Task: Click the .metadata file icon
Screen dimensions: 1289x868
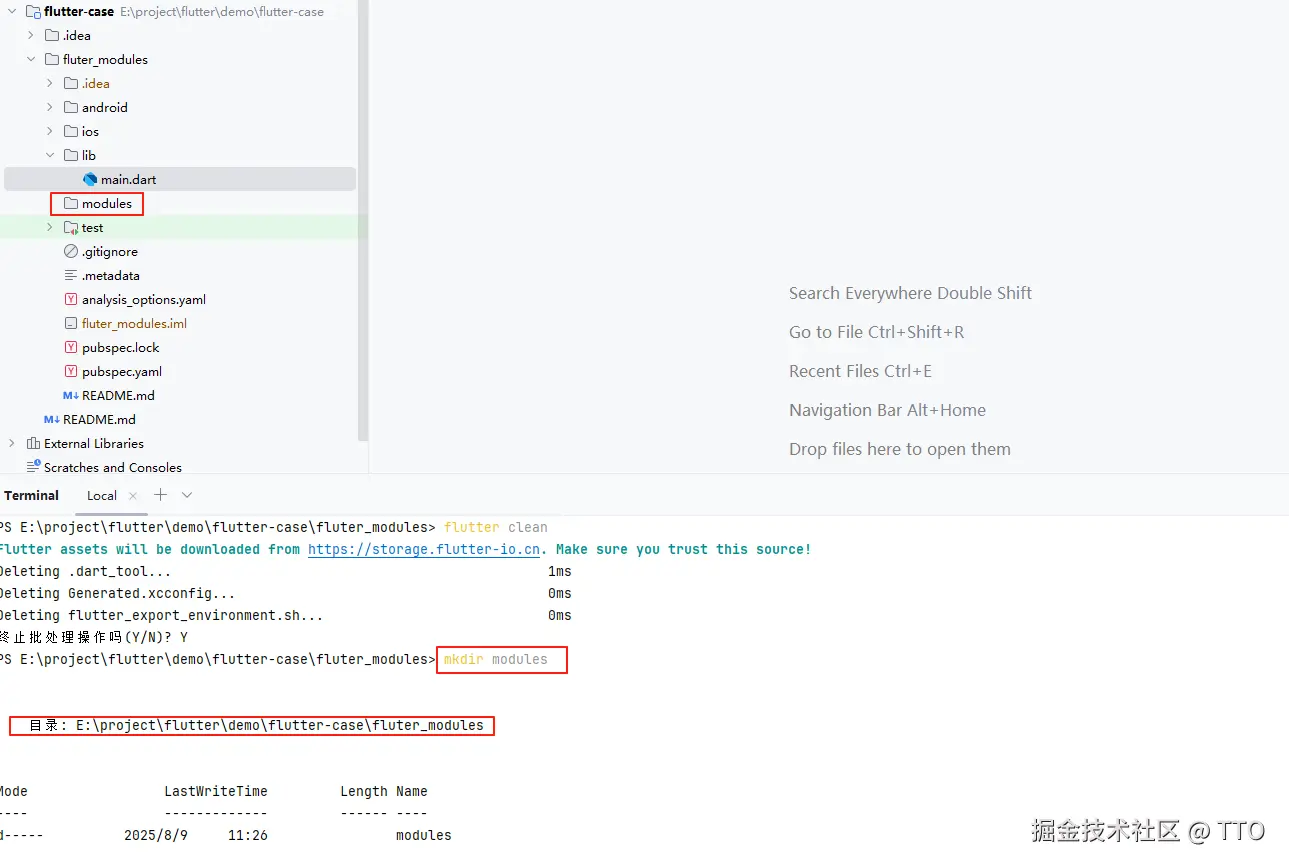Action: pyautogui.click(x=71, y=276)
